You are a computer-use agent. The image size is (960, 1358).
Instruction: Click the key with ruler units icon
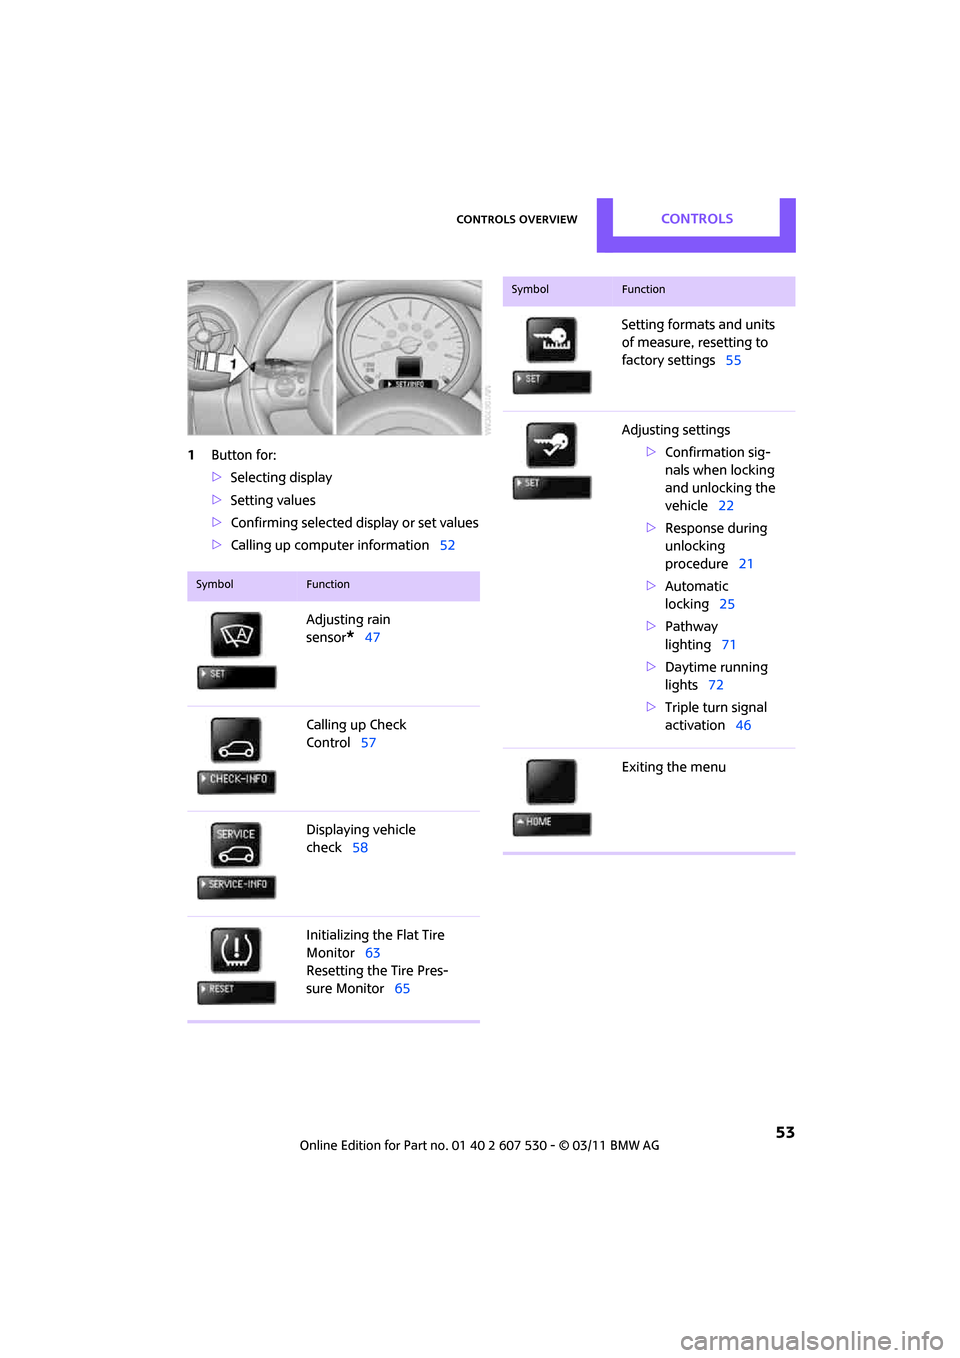pos(551,340)
